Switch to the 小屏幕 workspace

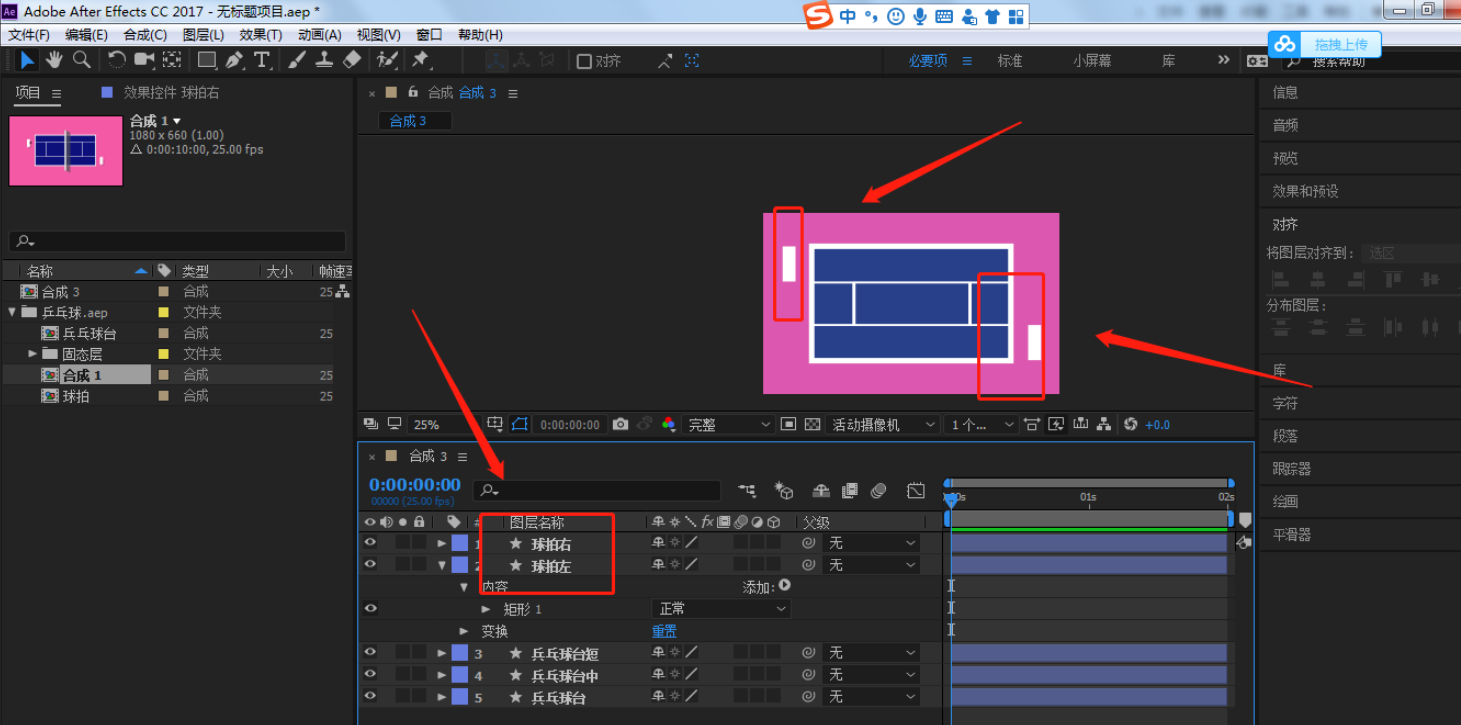pyautogui.click(x=1092, y=61)
